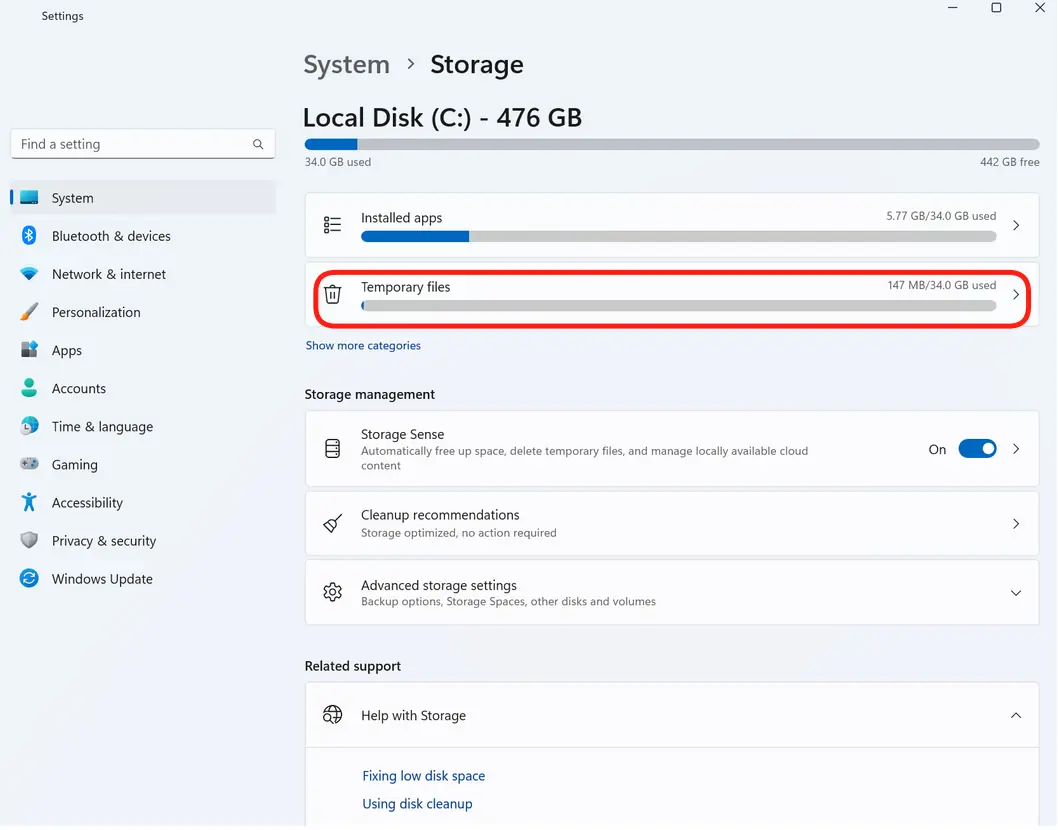This screenshot has width=1058, height=830.
Task: Click the Accessibility figure icon
Action: [x=29, y=502]
